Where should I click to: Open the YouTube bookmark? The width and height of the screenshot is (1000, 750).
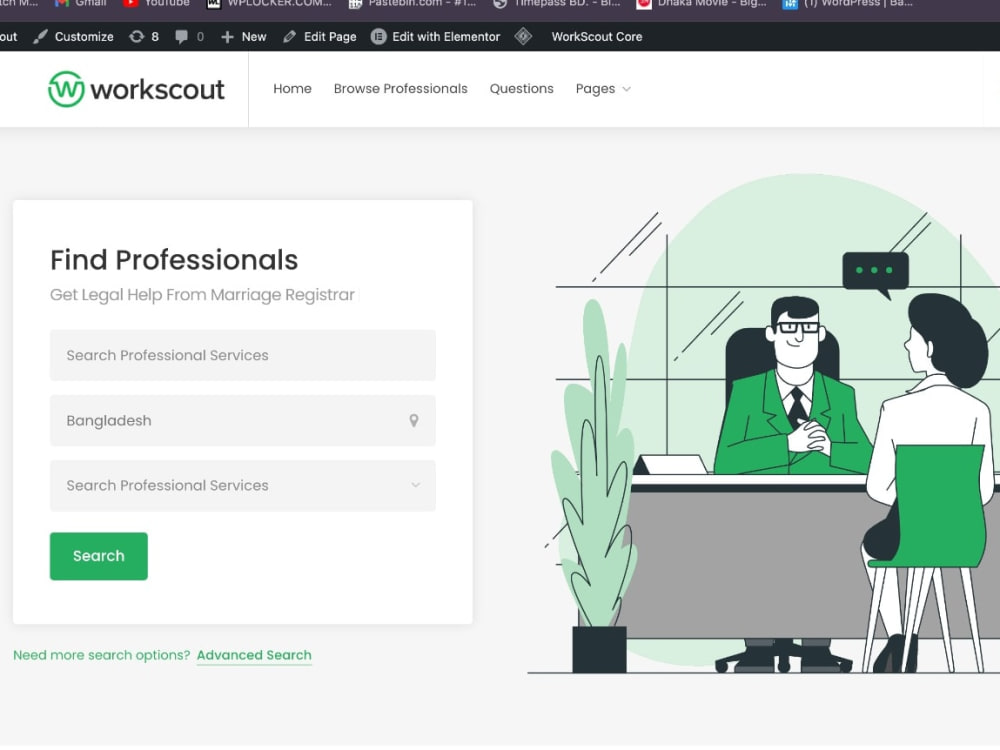(157, 3)
